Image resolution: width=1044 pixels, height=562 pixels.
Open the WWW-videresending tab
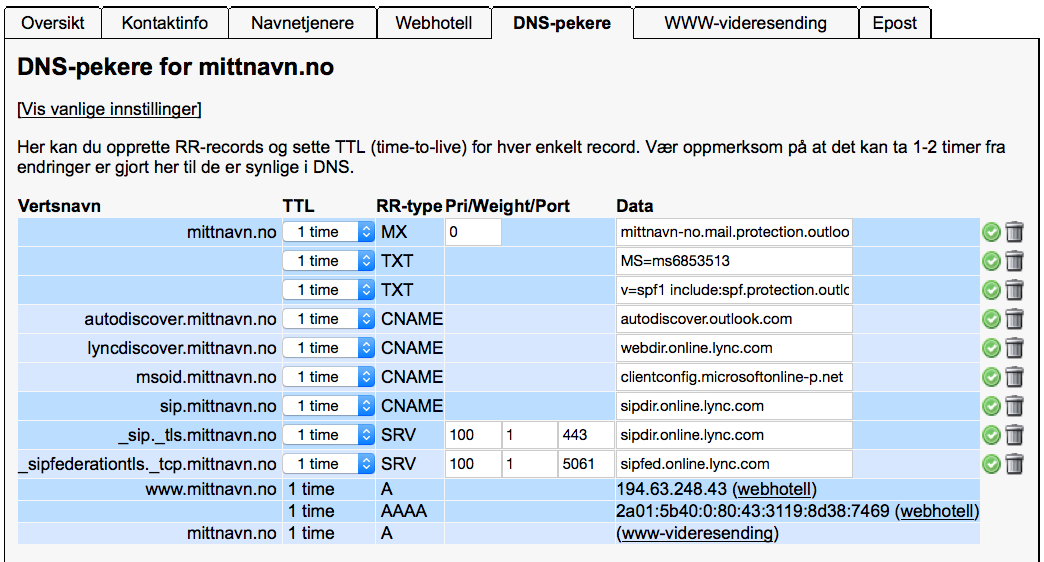click(x=746, y=23)
